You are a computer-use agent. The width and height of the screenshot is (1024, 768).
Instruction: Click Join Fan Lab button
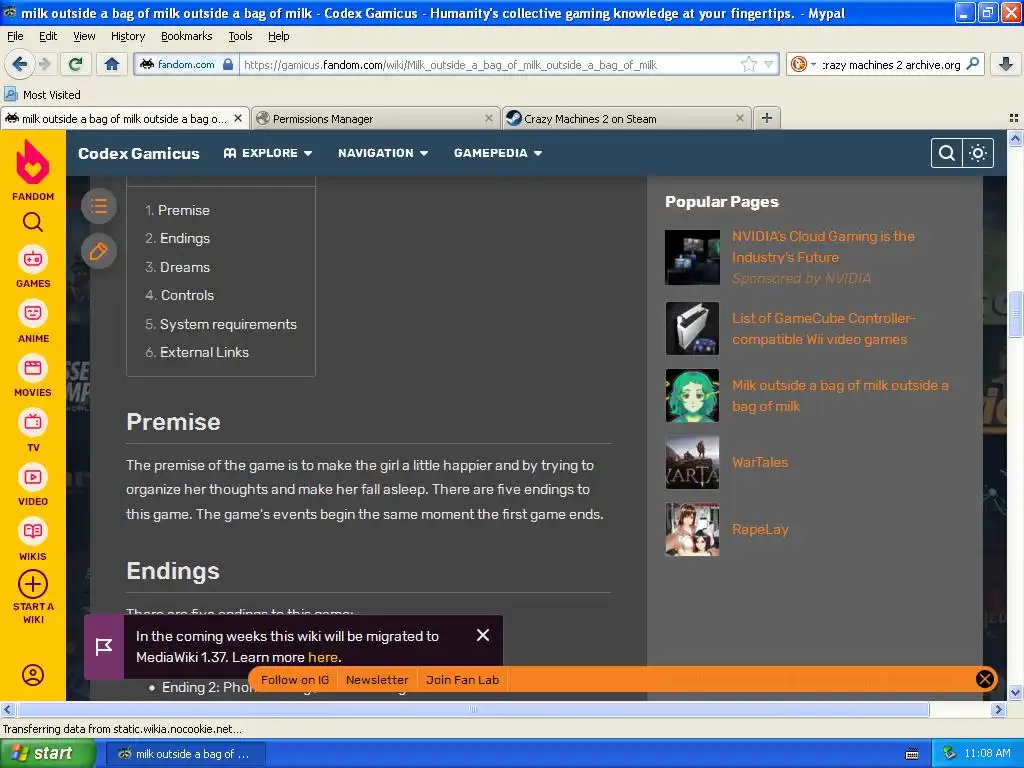point(462,680)
